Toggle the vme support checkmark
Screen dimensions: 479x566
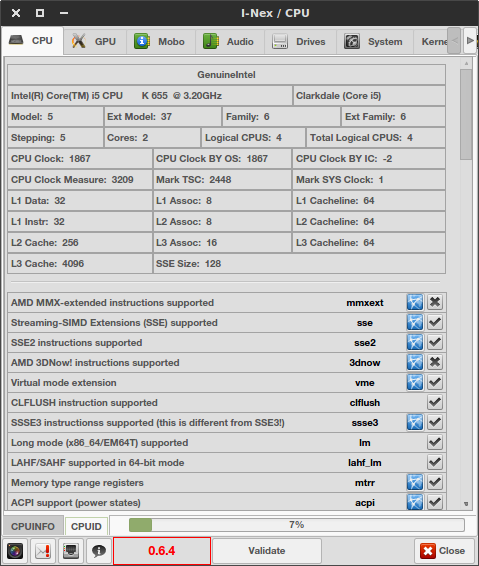[435, 383]
